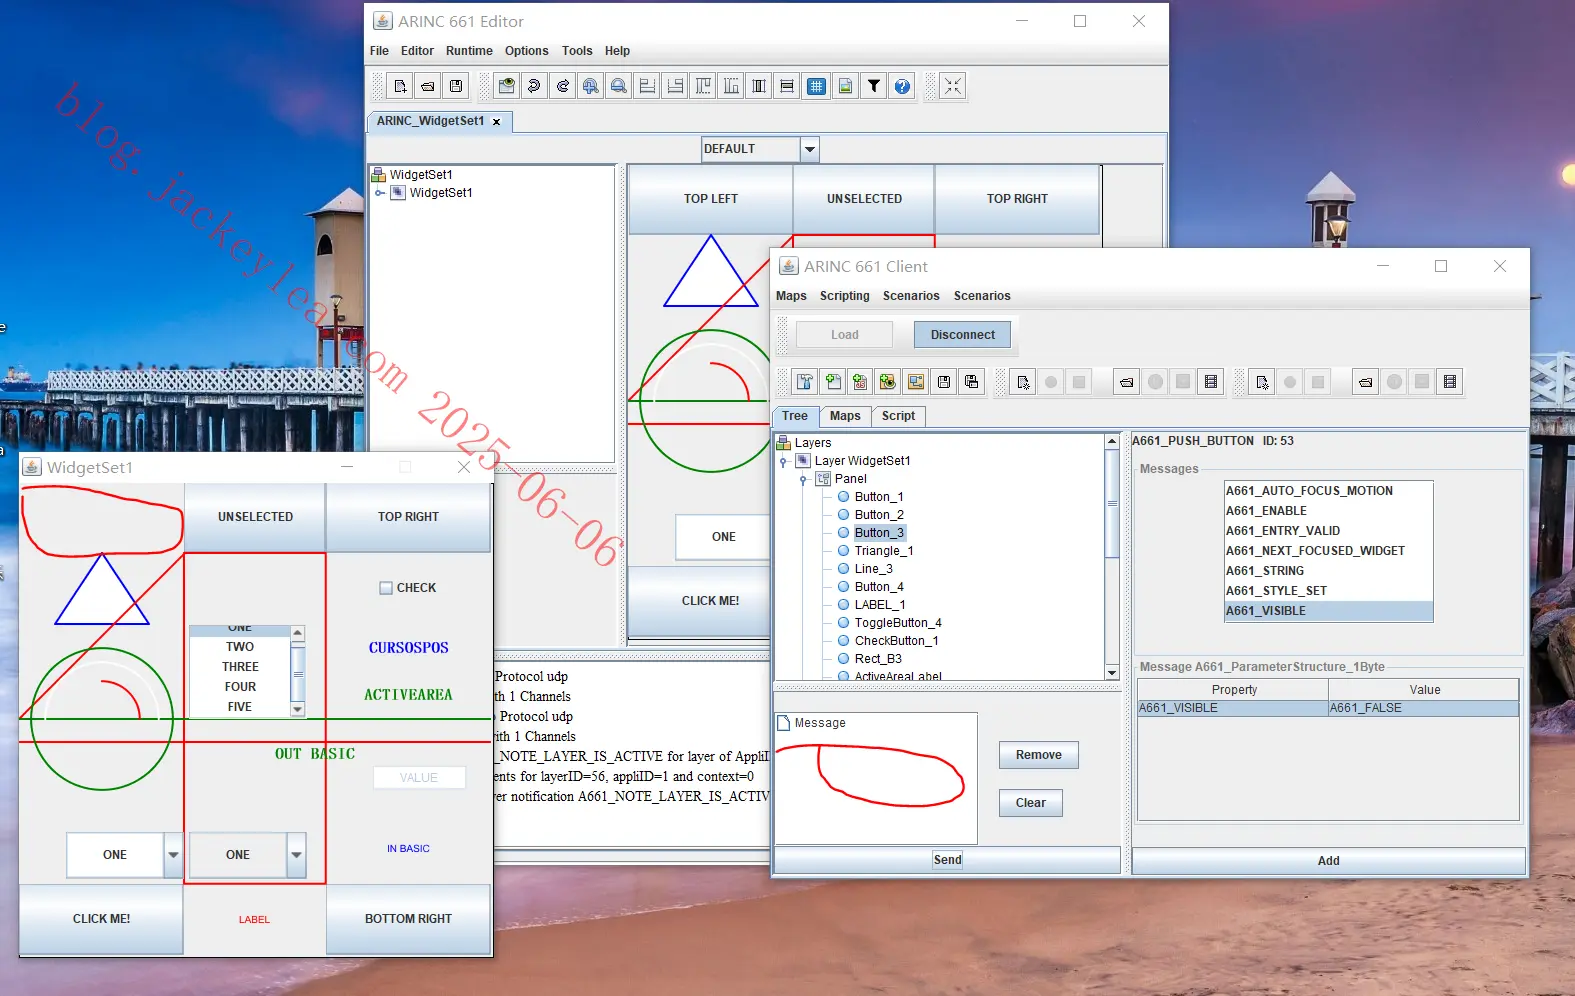Toggle the blue grid icon in Editor toolbar
Screen dimensions: 1575x996
817,86
